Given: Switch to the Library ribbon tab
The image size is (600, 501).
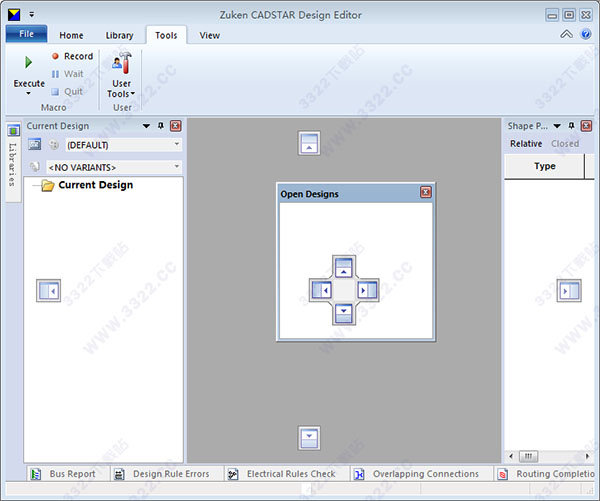Looking at the screenshot, I should [x=119, y=35].
